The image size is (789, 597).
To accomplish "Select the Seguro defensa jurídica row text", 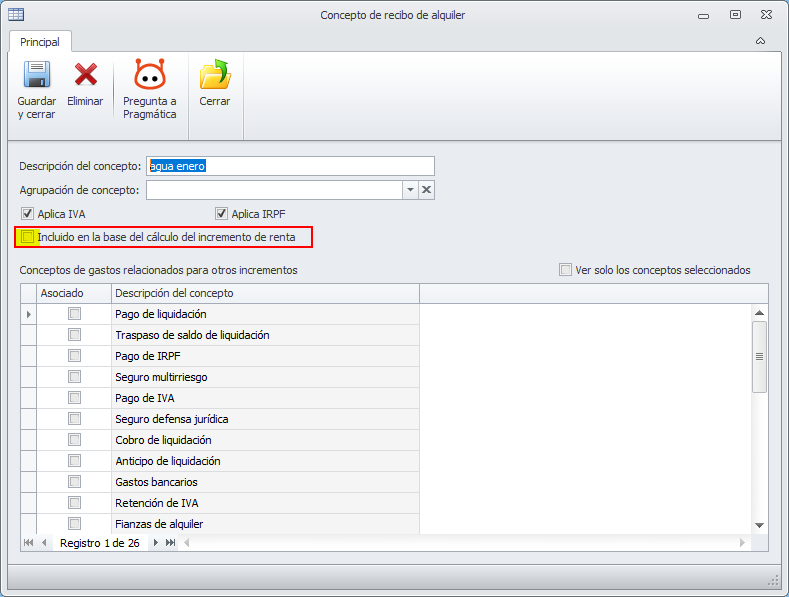I will 172,419.
